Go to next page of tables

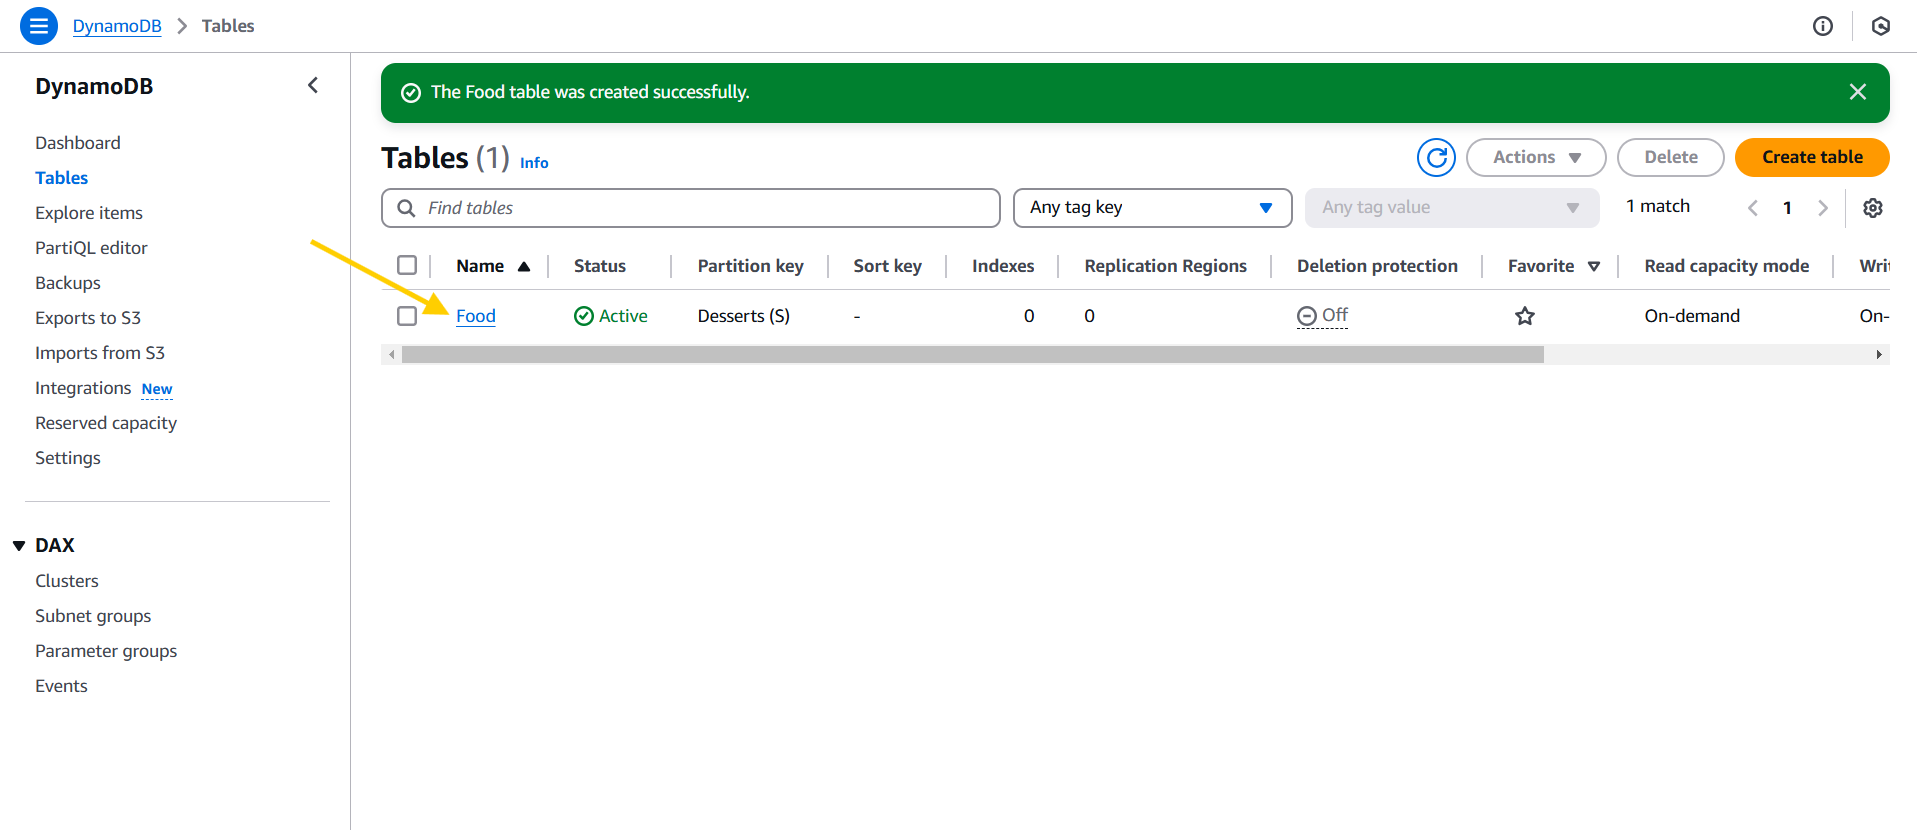coord(1822,208)
